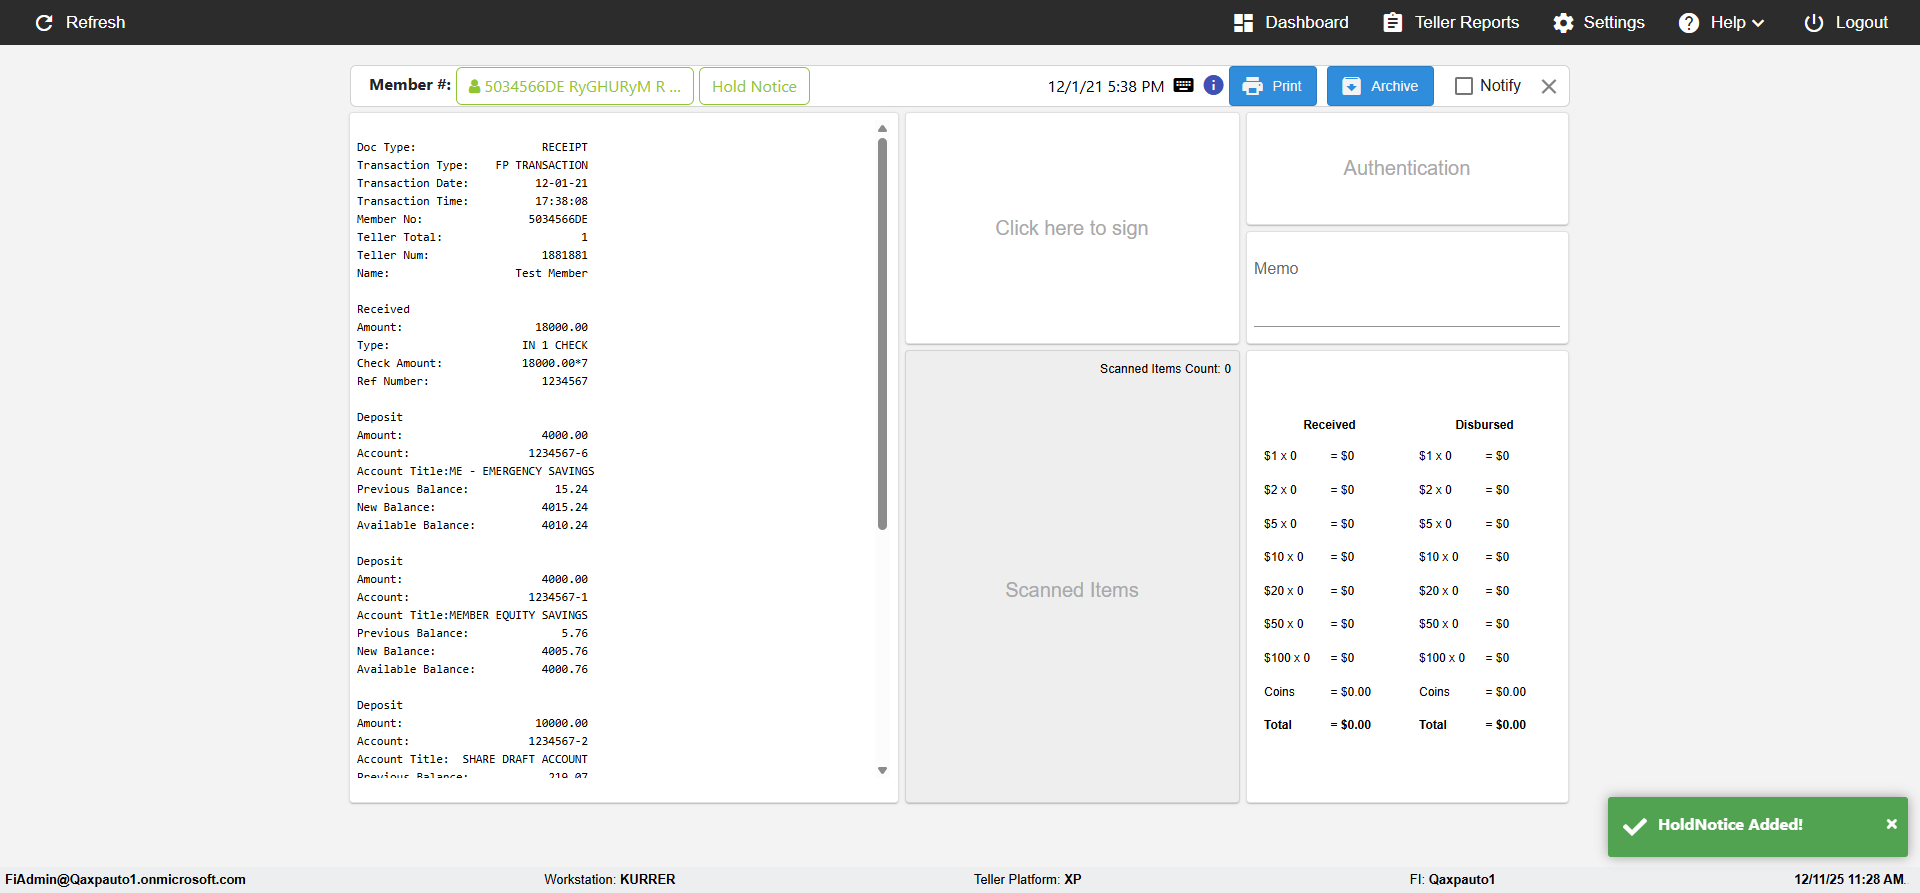Click the '12/1/21 5:38 PM' timestamp
The width and height of the screenshot is (1920, 893).
1105,86
